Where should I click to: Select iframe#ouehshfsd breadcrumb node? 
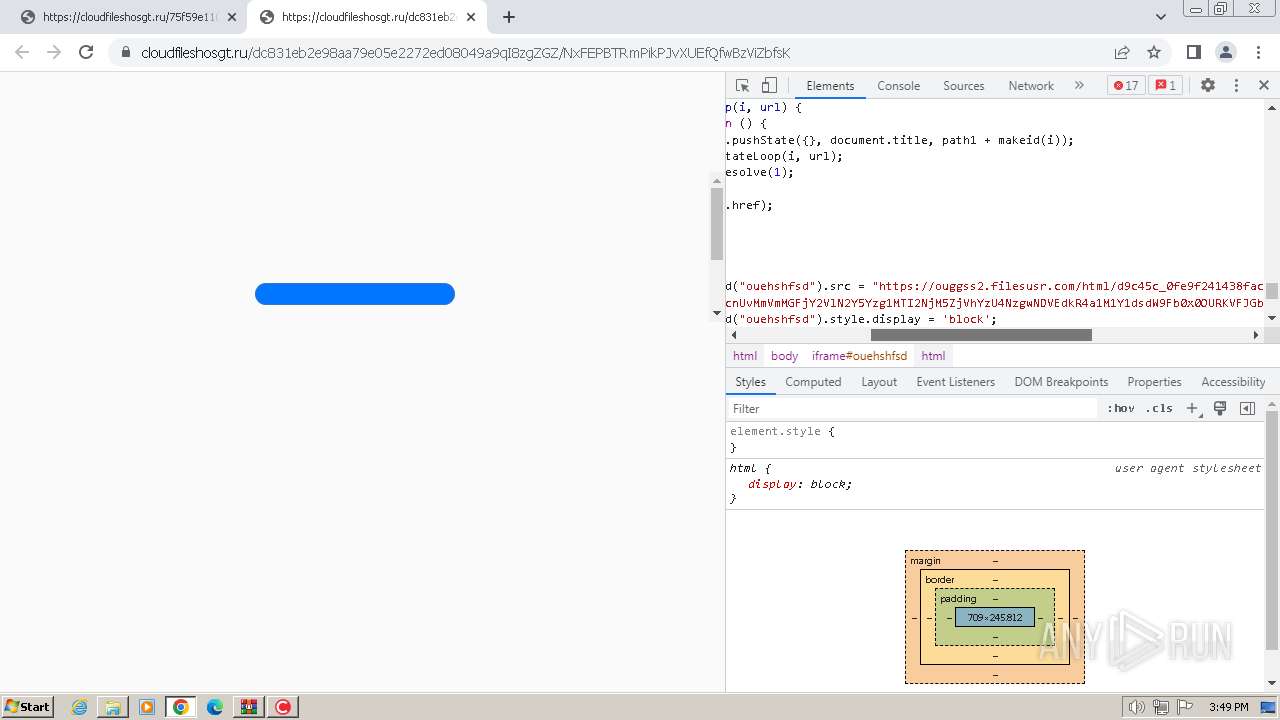pos(859,356)
